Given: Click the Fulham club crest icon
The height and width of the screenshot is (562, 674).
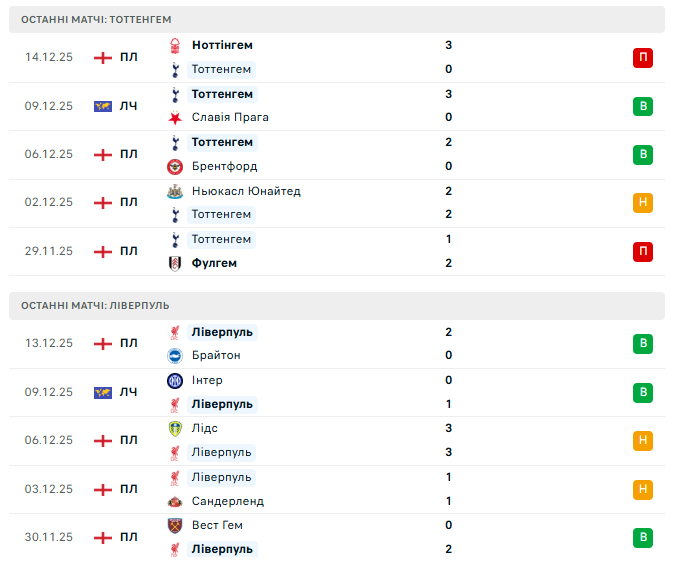Looking at the screenshot, I should point(175,263).
